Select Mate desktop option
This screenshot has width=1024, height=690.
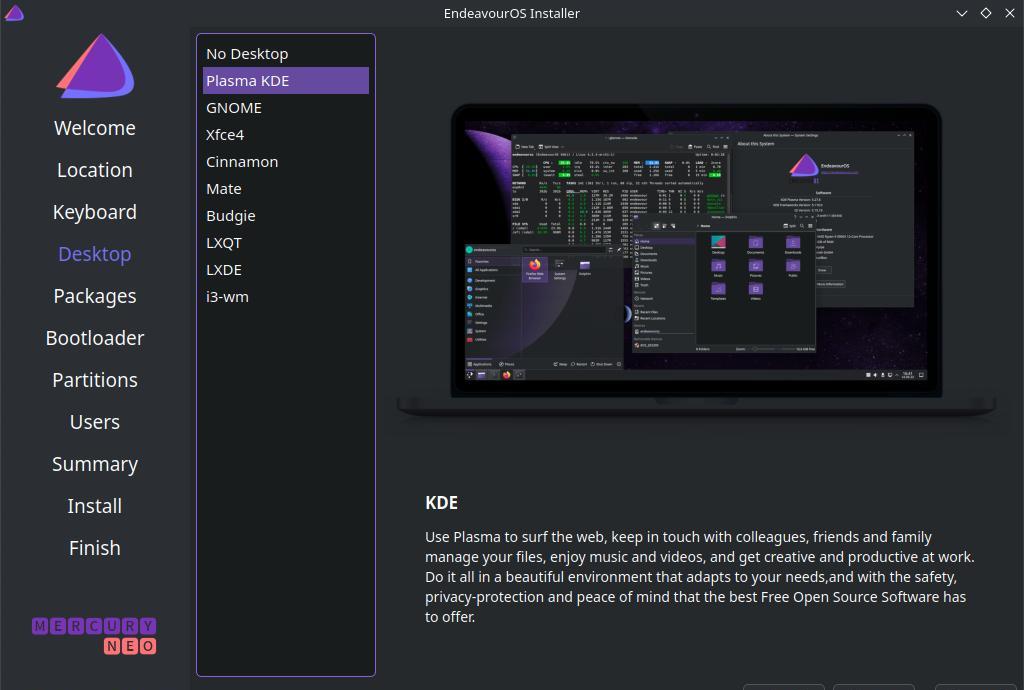click(x=285, y=189)
